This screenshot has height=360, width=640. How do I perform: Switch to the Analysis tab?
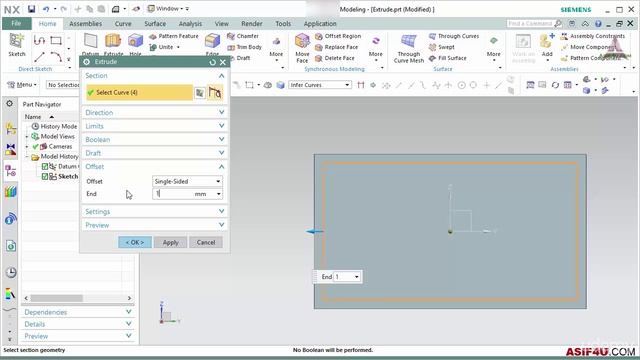click(x=190, y=24)
